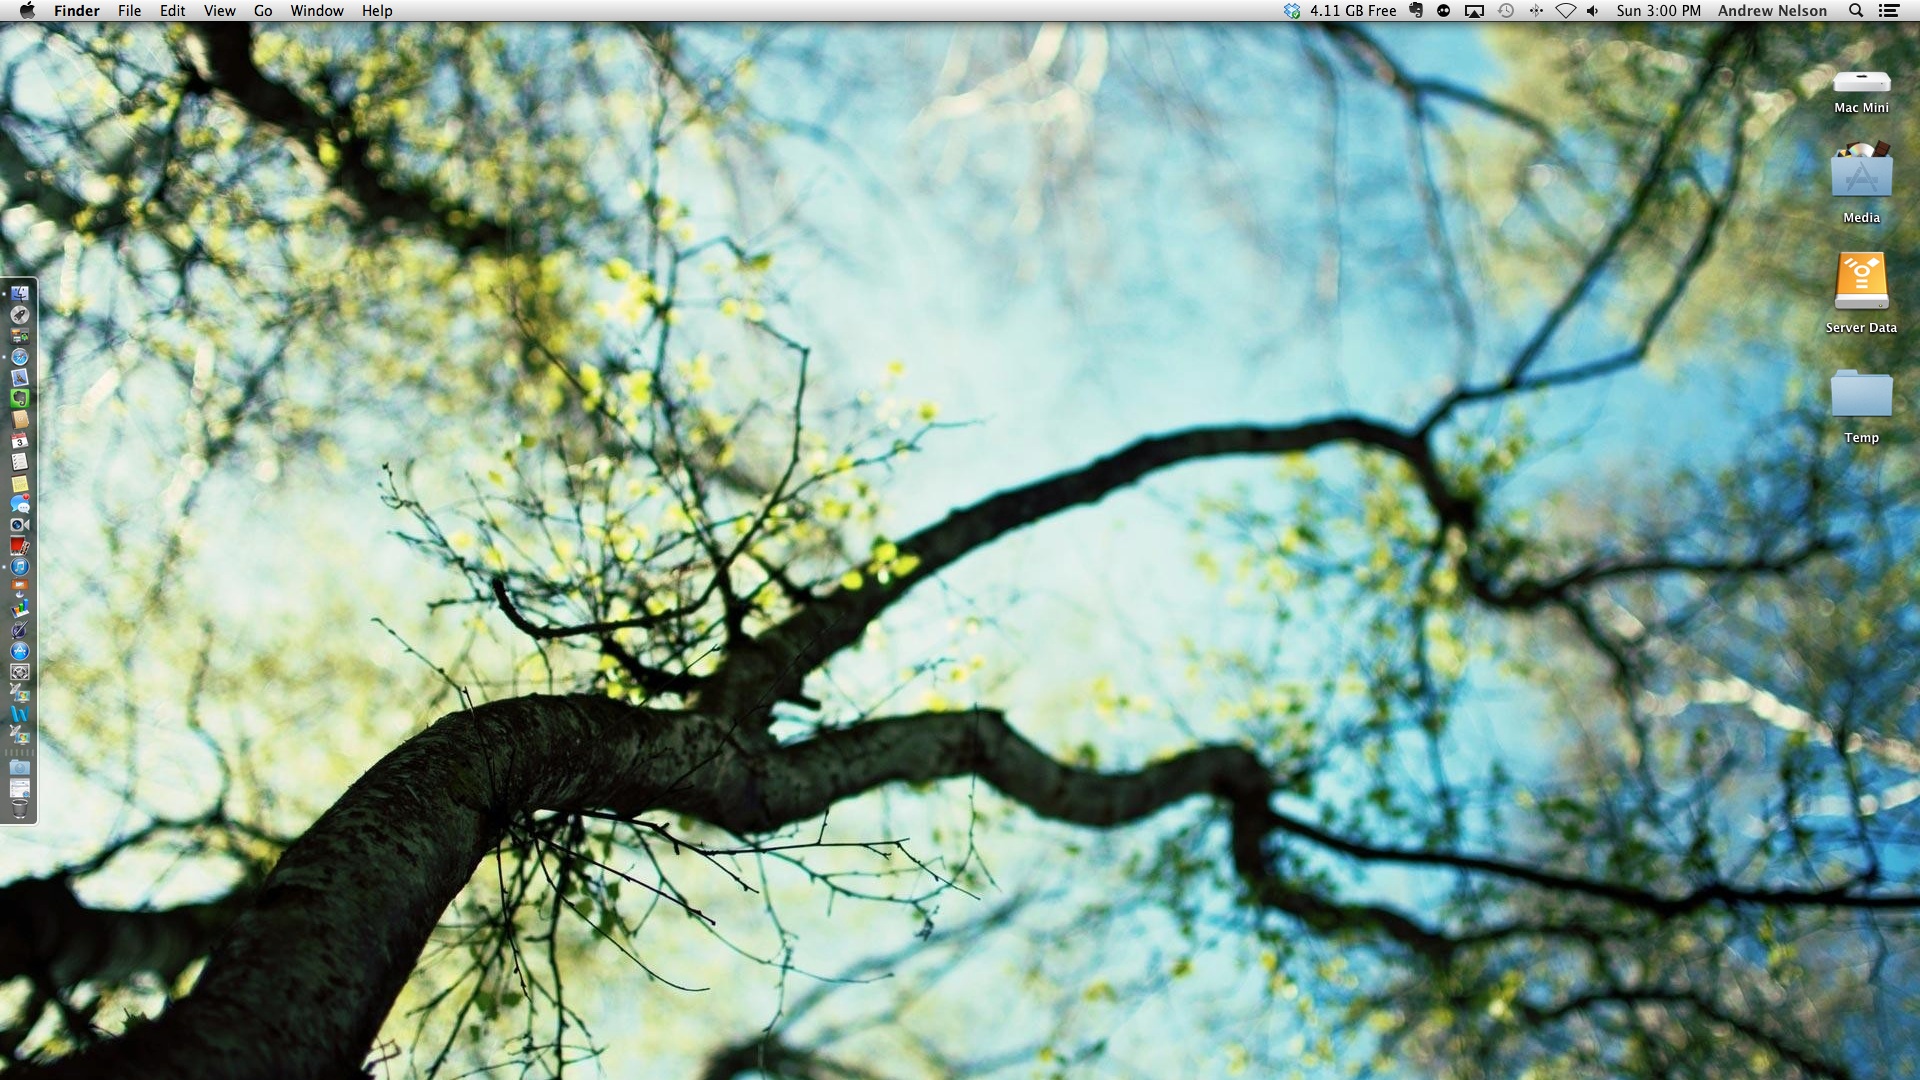Click the round face menu bar icon

pyautogui.click(x=1444, y=11)
